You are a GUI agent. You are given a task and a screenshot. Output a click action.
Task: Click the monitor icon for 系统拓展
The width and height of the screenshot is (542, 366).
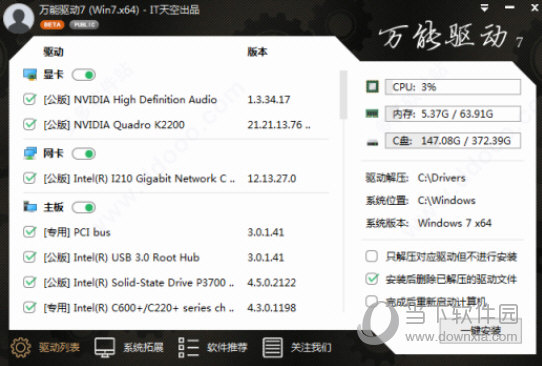[x=105, y=347]
